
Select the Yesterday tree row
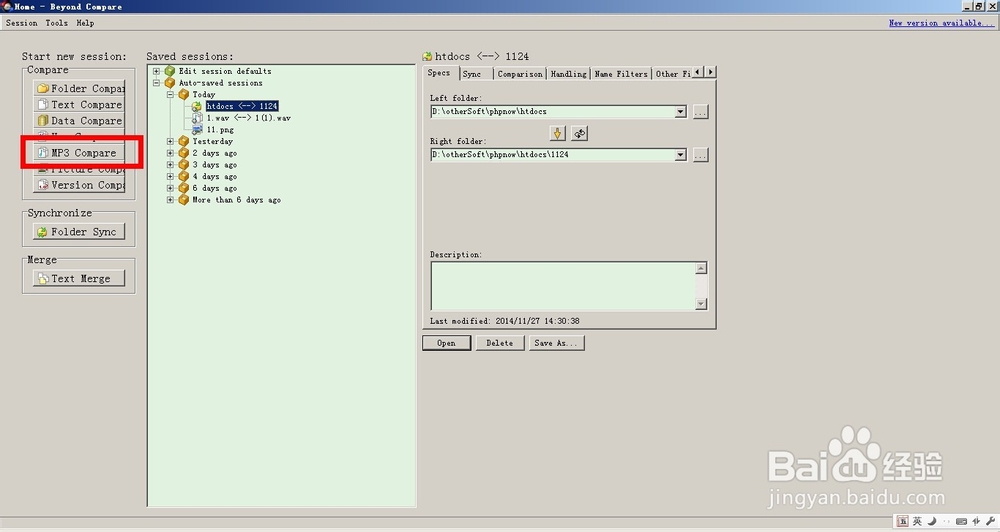212,142
